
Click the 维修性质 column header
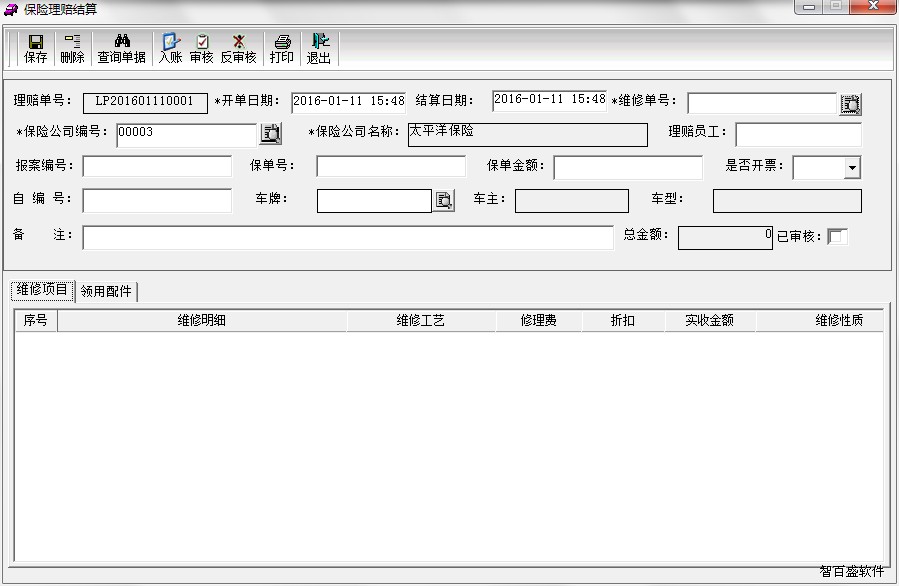(820, 320)
